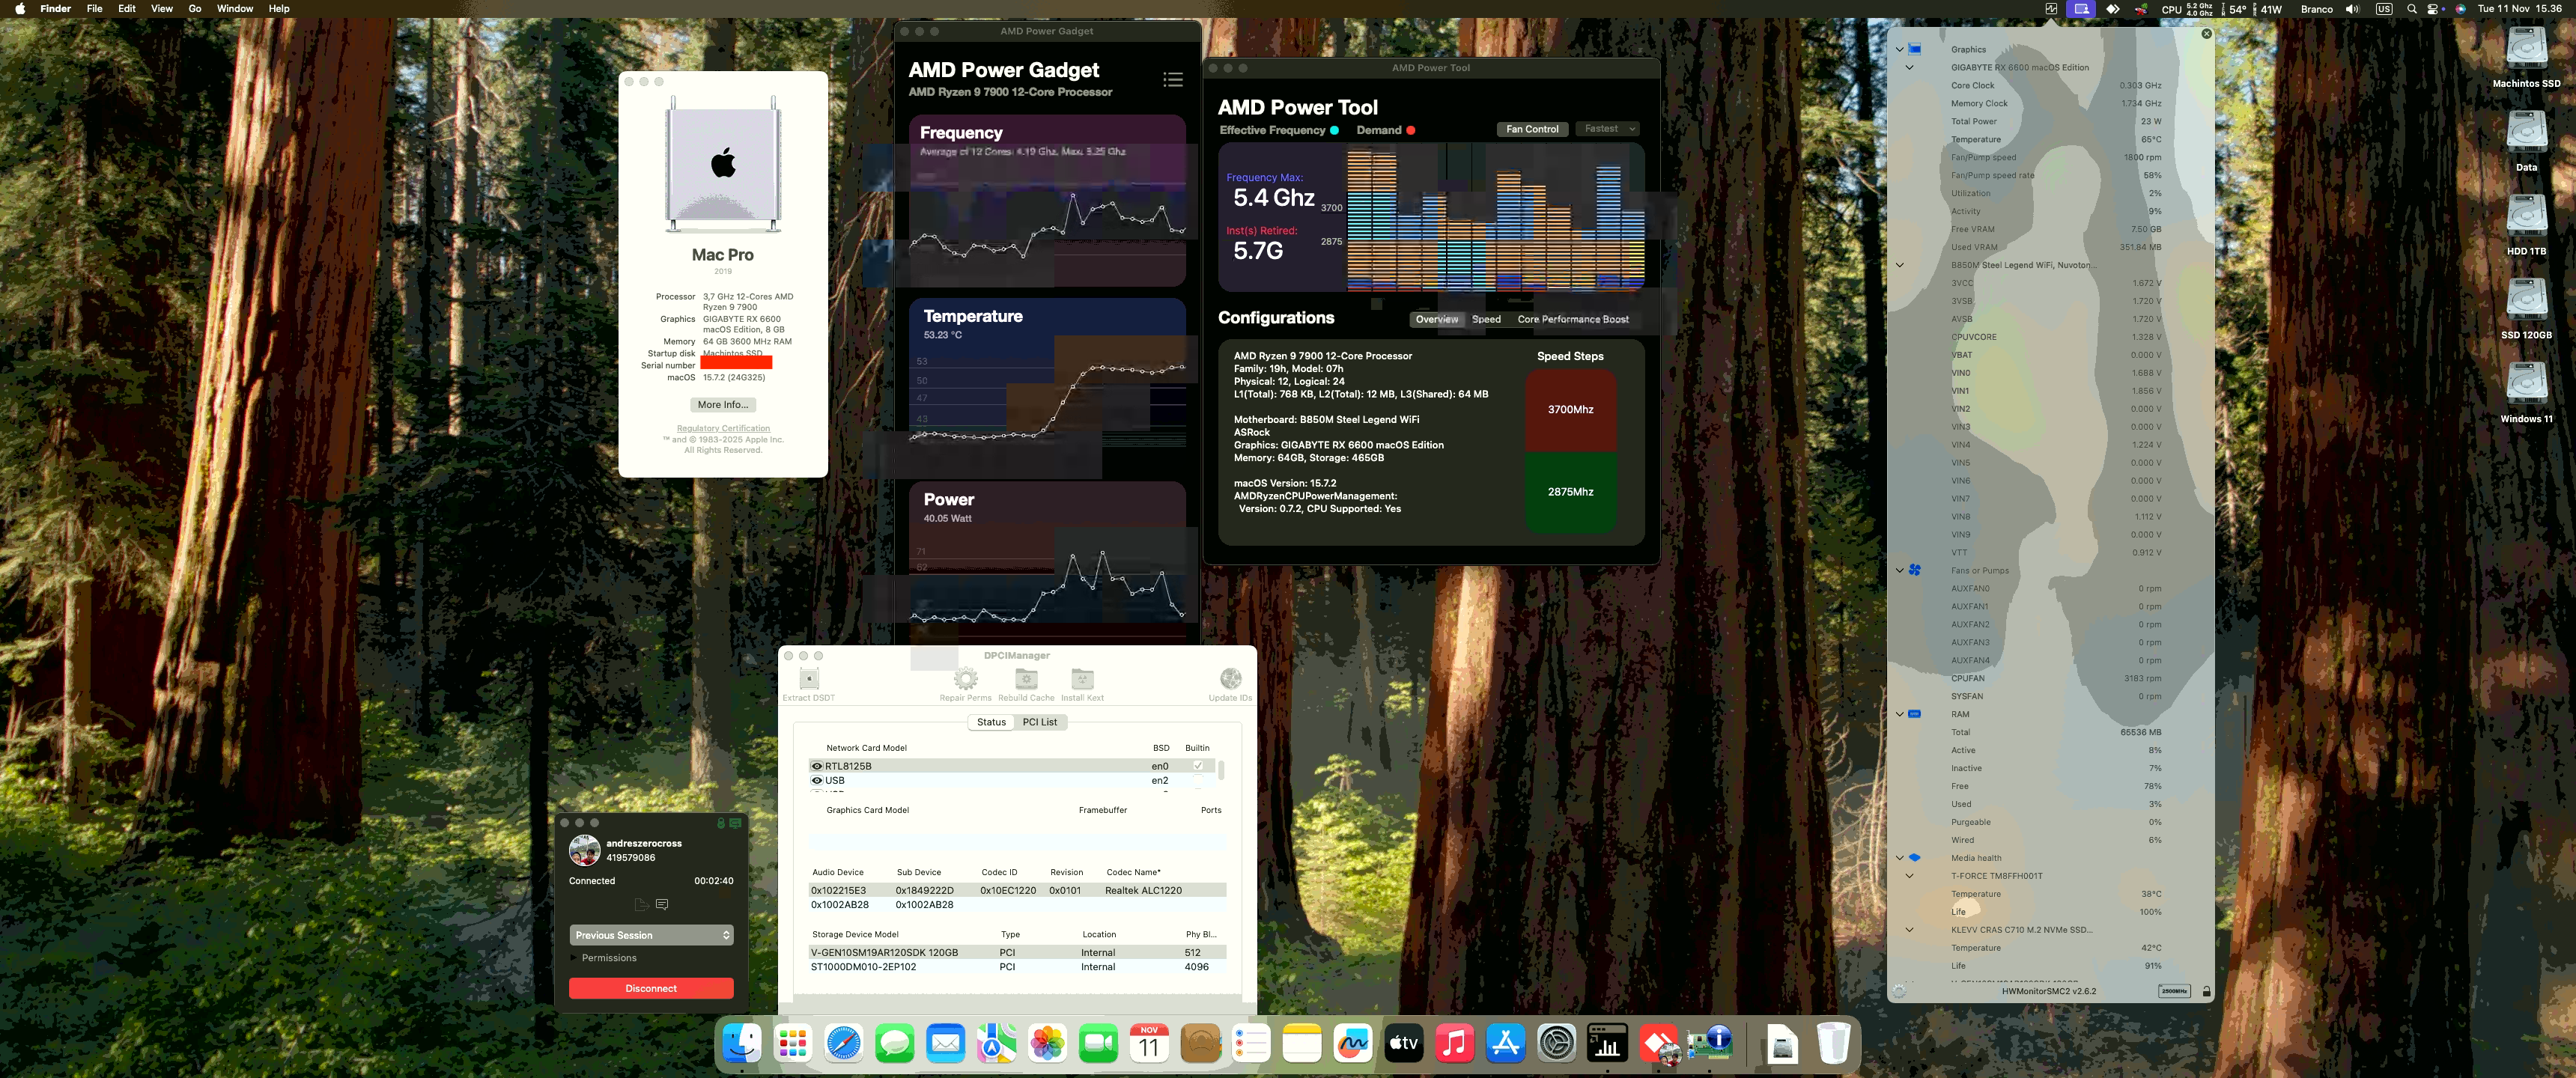Open Maps from the Dock
The height and width of the screenshot is (1078, 2576).
(996, 1044)
